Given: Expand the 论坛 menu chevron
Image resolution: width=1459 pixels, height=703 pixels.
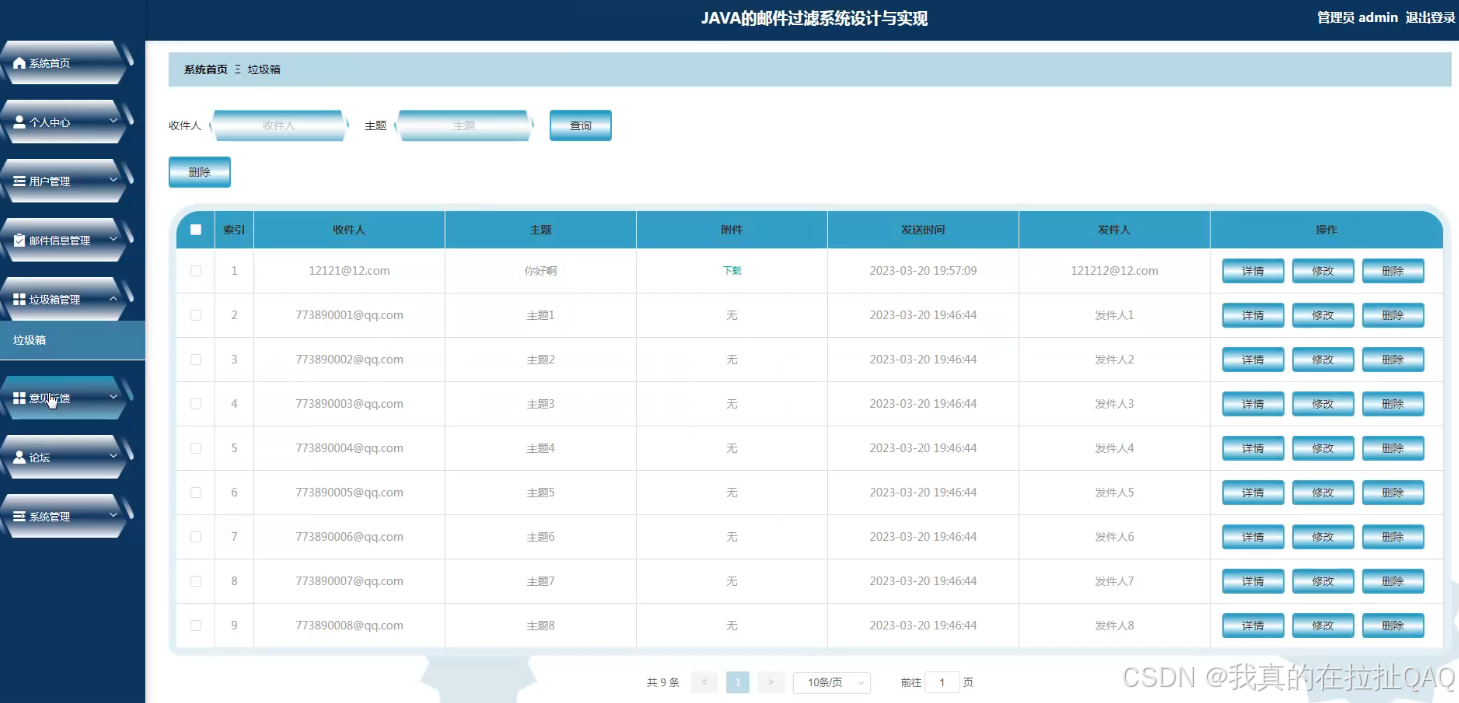Looking at the screenshot, I should coord(113,456).
